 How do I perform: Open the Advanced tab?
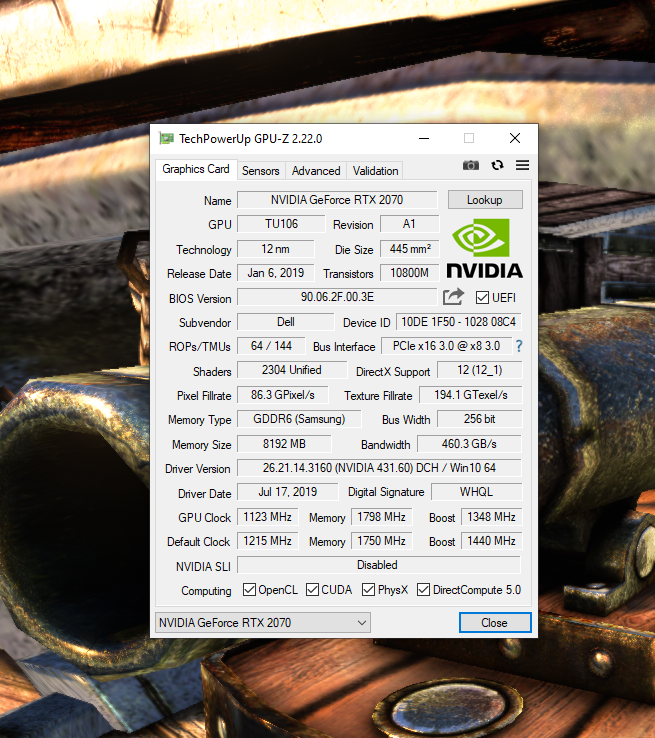click(x=316, y=171)
